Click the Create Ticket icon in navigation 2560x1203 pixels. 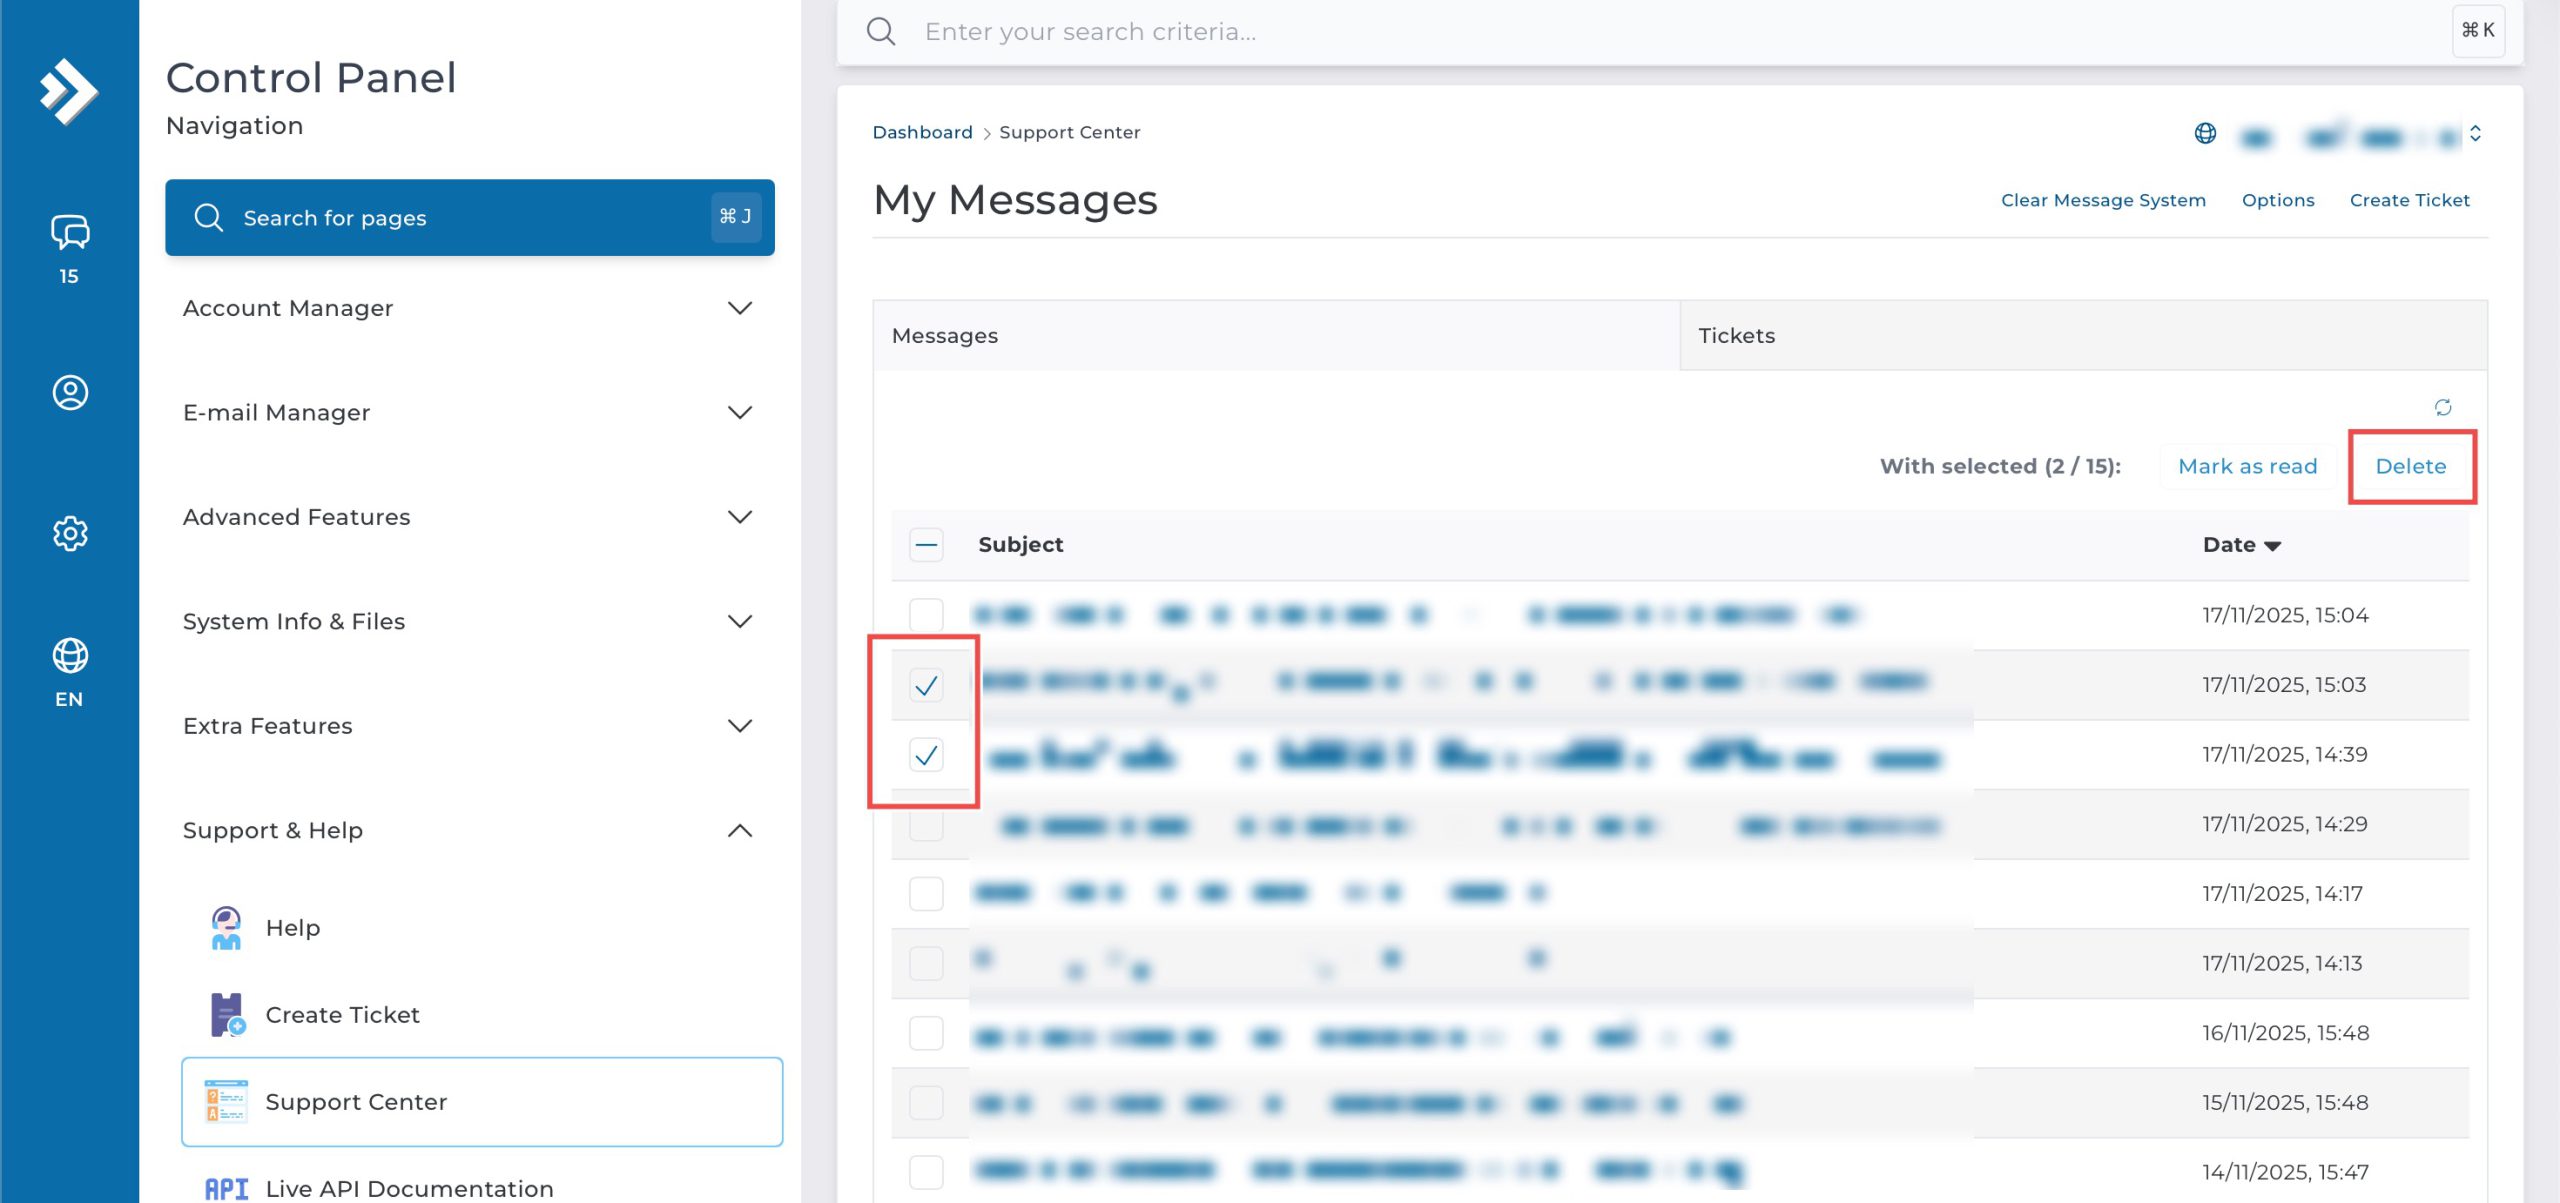point(227,1014)
